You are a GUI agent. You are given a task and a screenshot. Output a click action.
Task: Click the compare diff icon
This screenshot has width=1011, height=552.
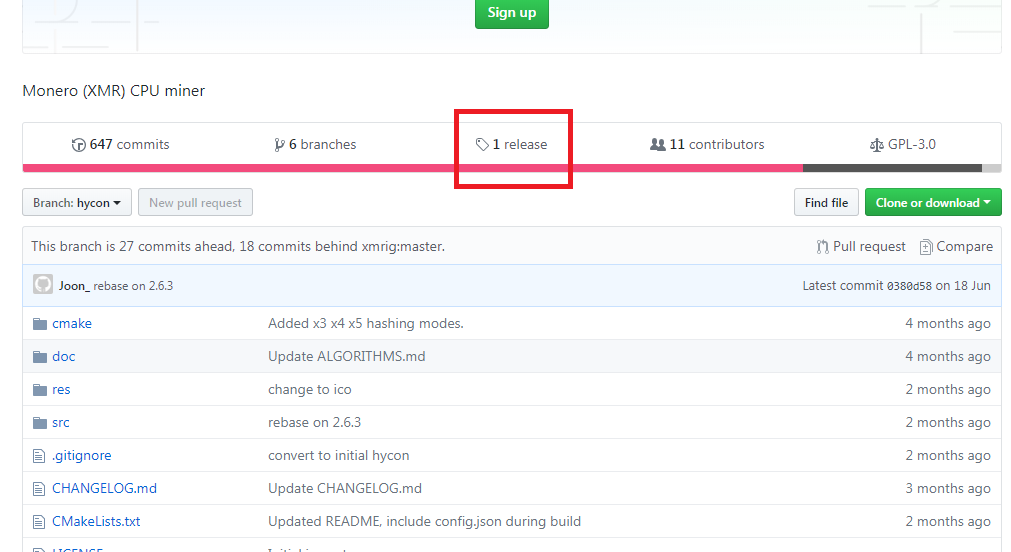(926, 247)
